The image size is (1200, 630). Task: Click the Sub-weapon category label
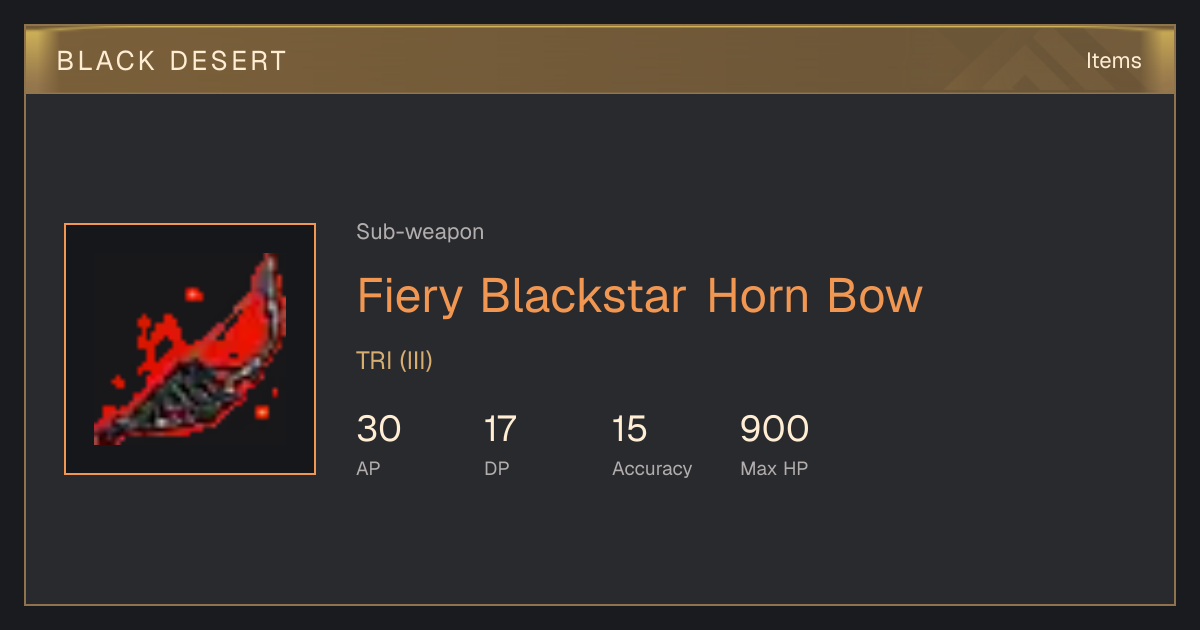click(420, 232)
